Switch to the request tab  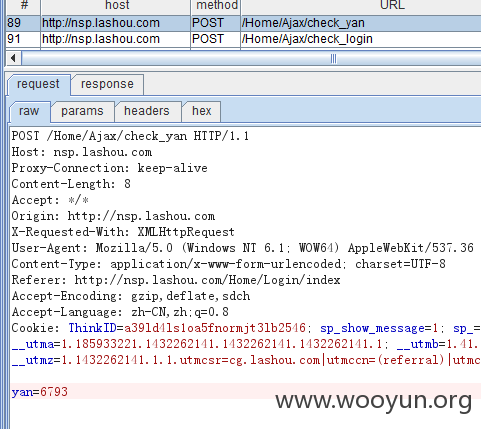[x=38, y=84]
